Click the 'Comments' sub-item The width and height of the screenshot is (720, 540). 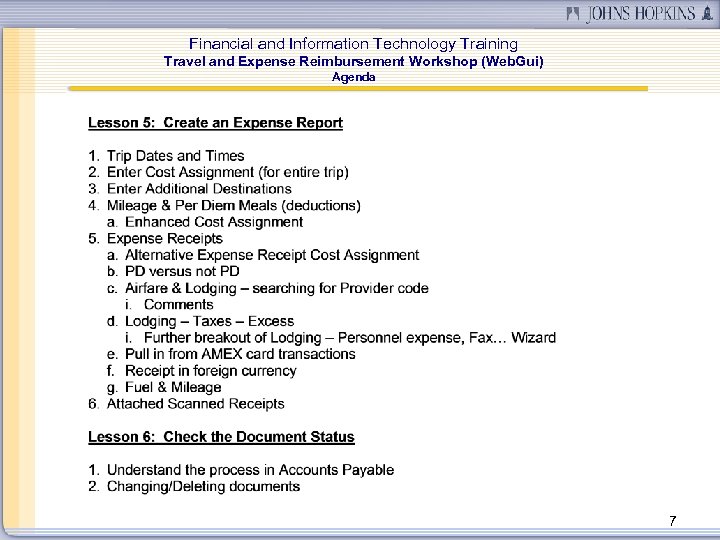[x=179, y=304]
